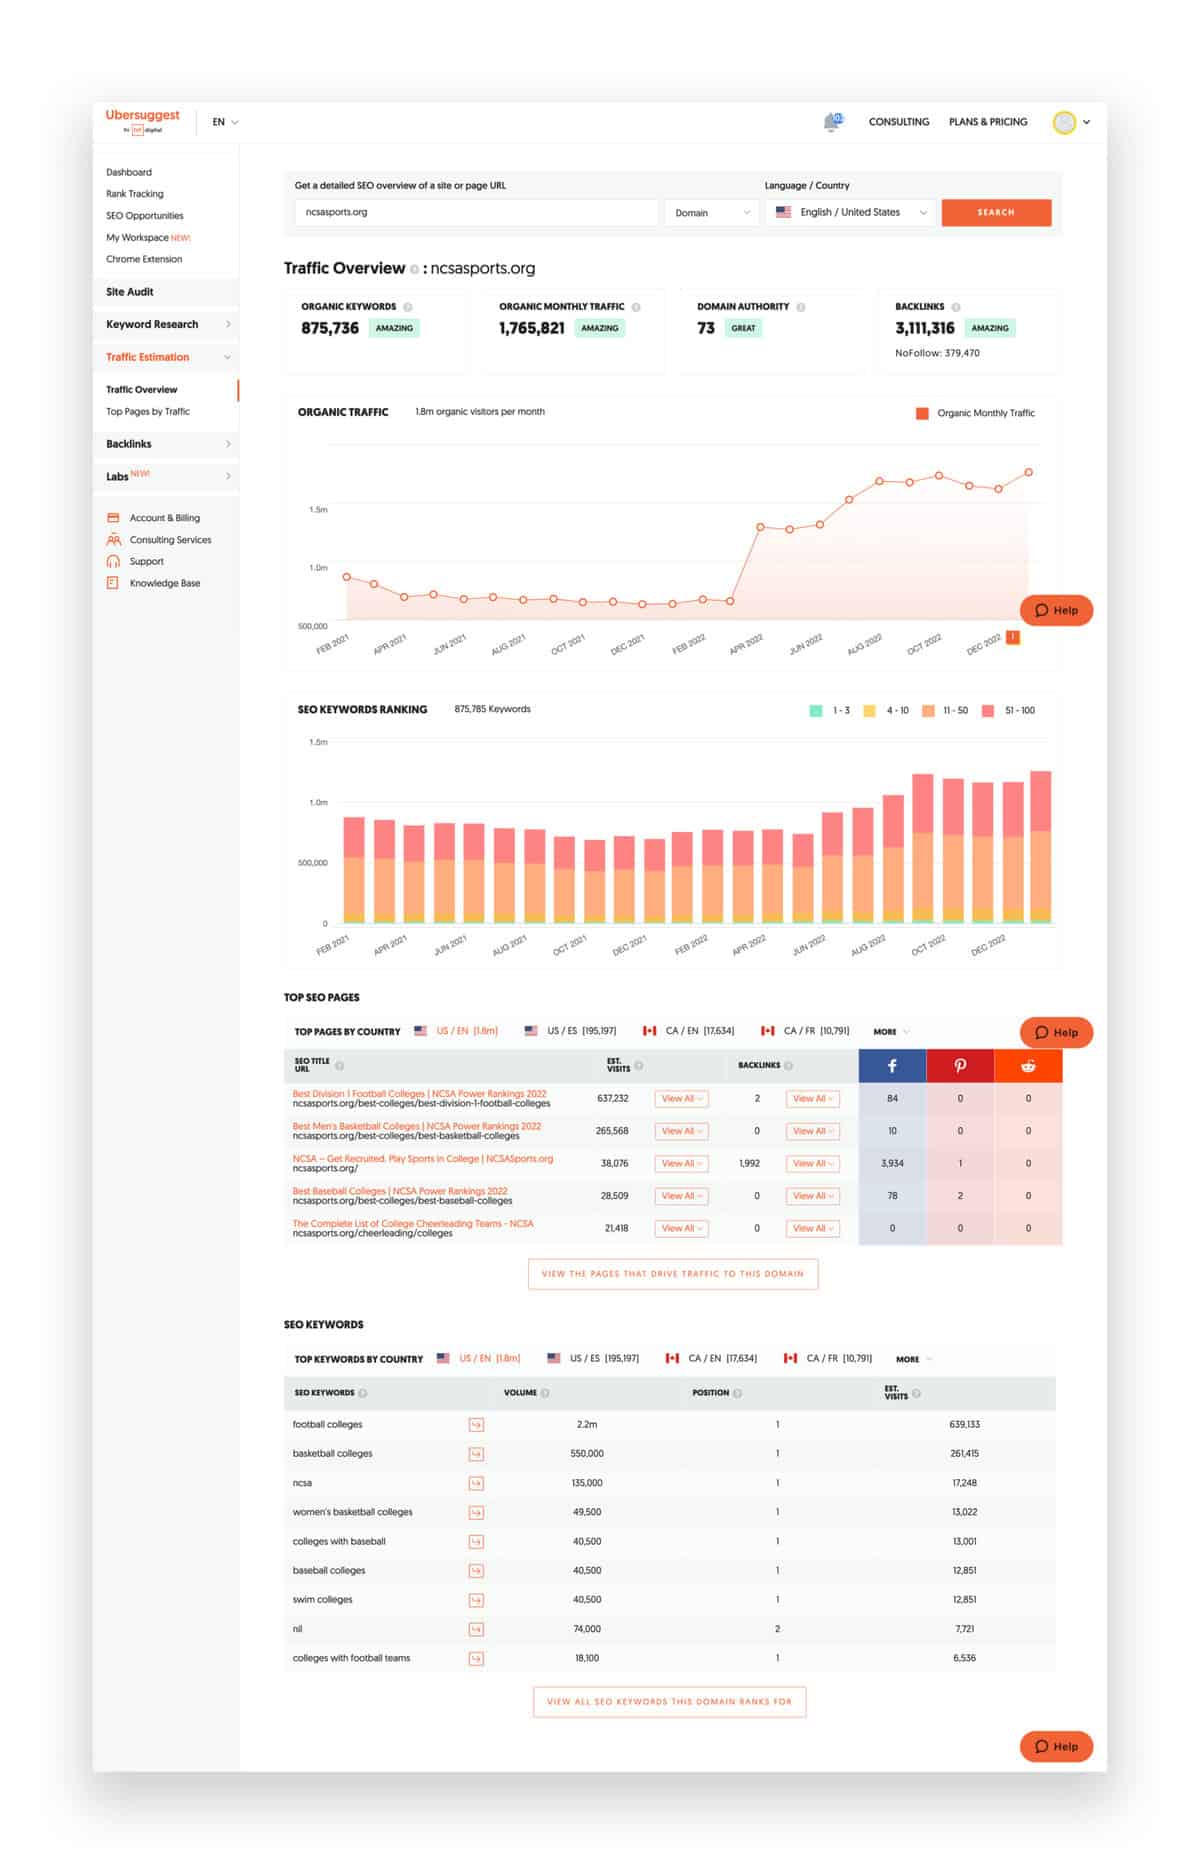Click the Support headset icon

pos(113,561)
